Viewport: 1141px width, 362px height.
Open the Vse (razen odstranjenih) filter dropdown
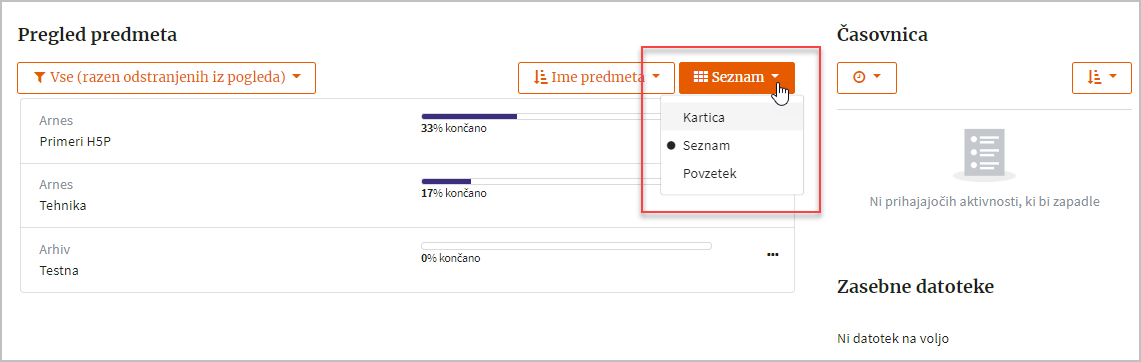click(167, 78)
